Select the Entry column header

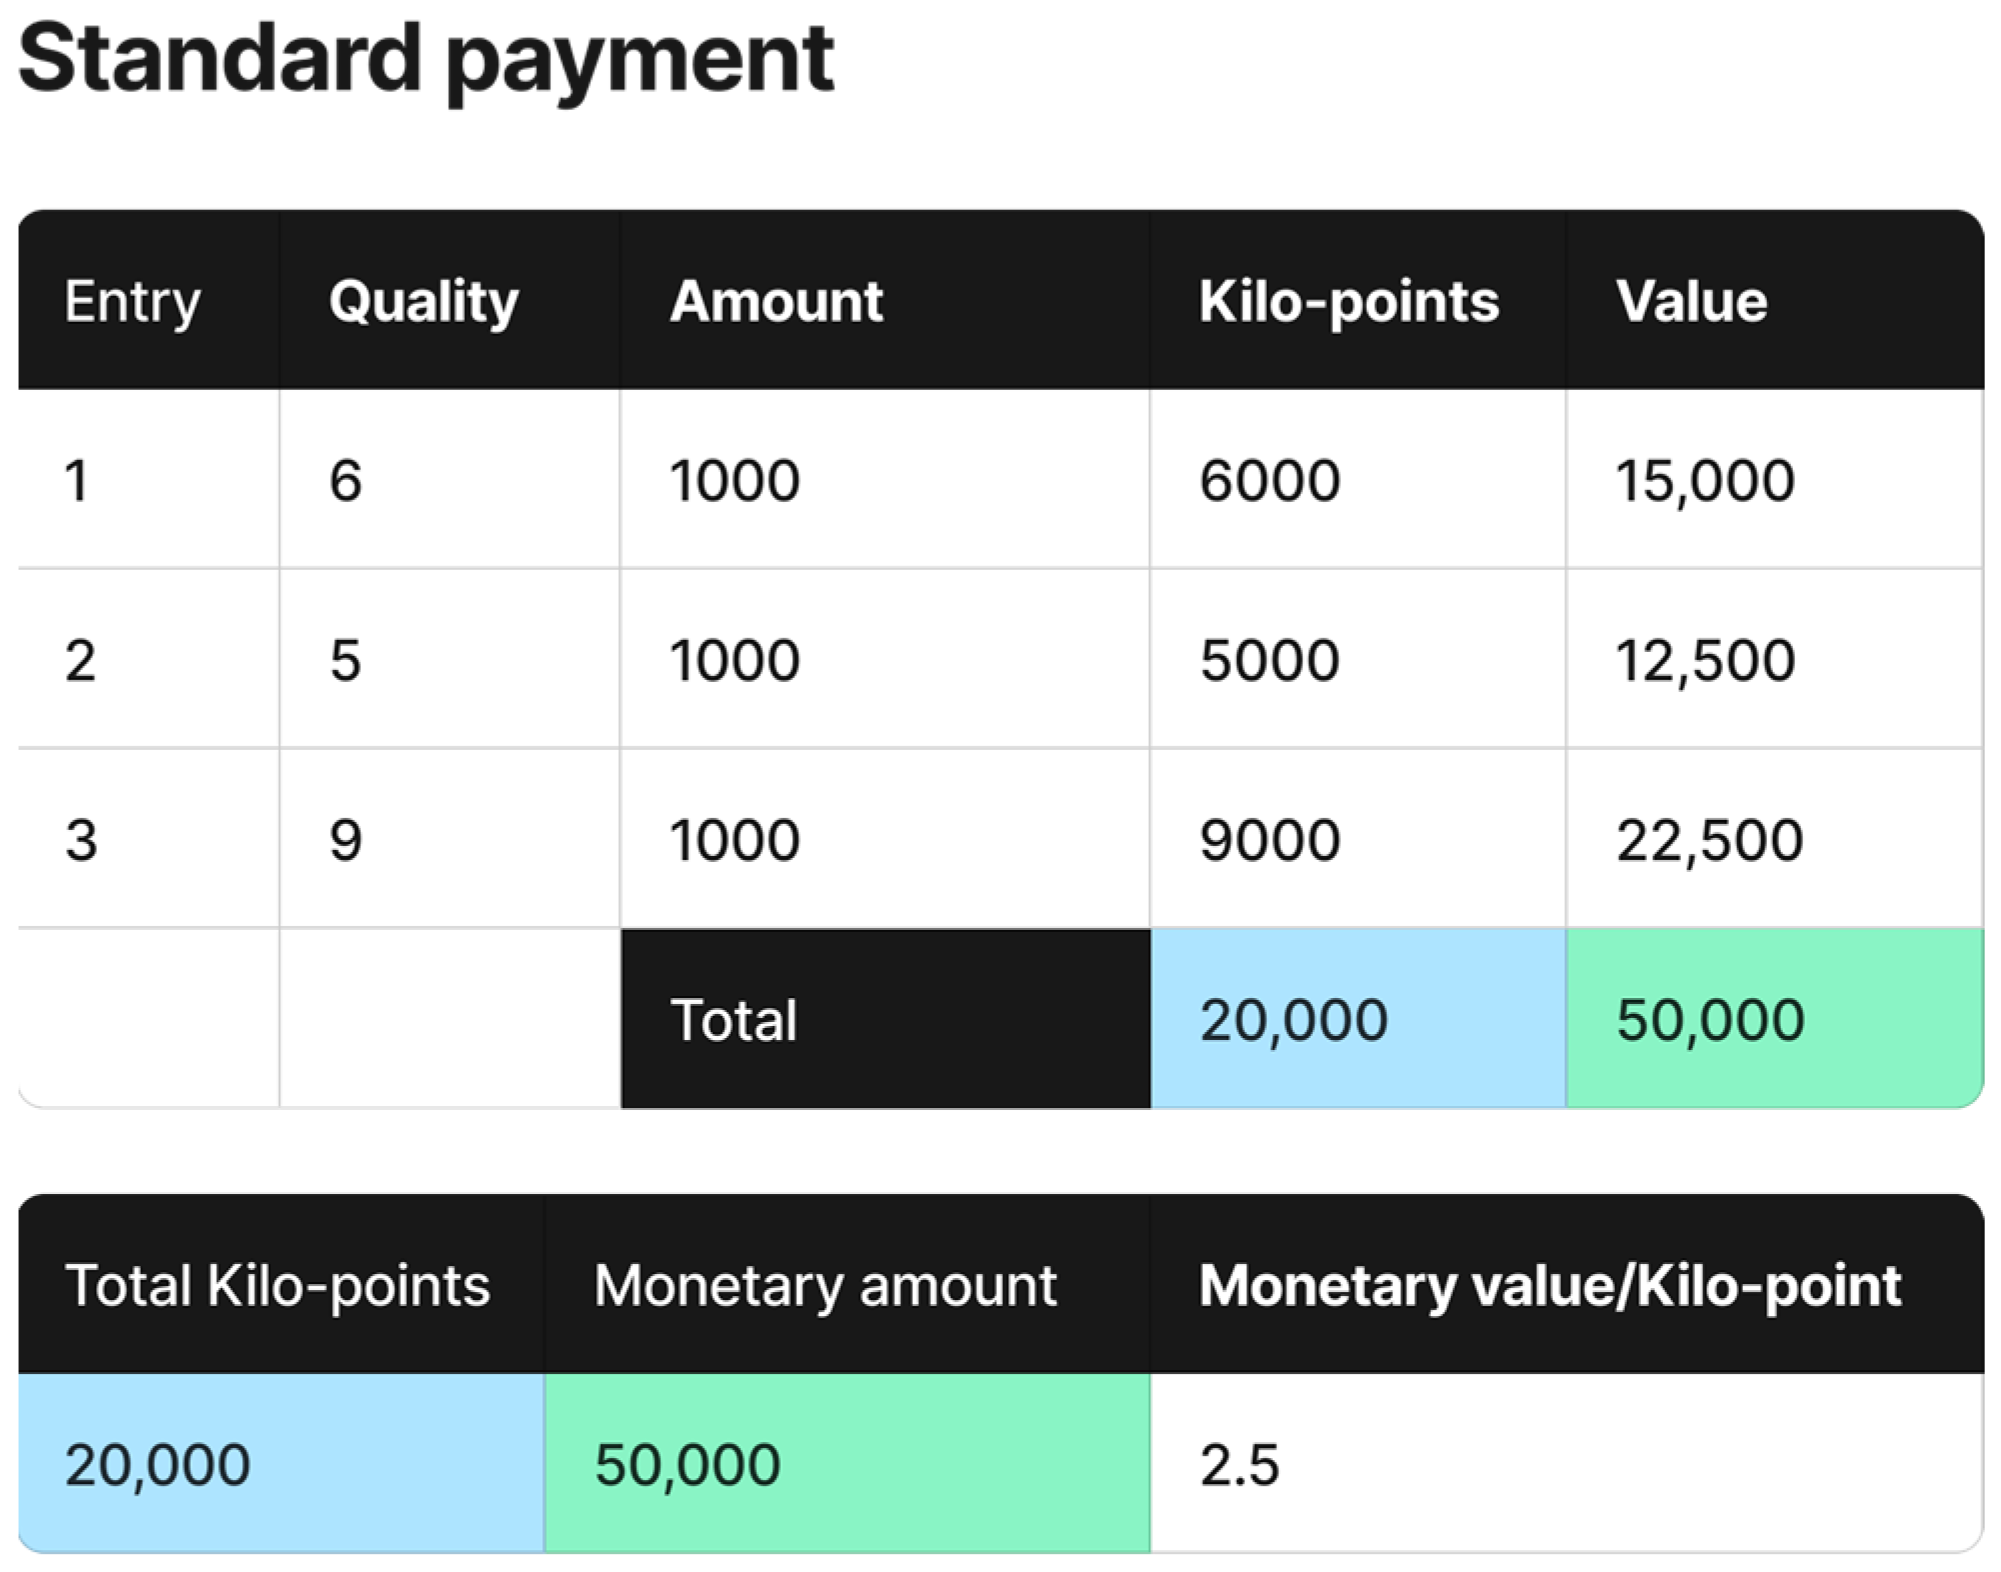click(133, 301)
